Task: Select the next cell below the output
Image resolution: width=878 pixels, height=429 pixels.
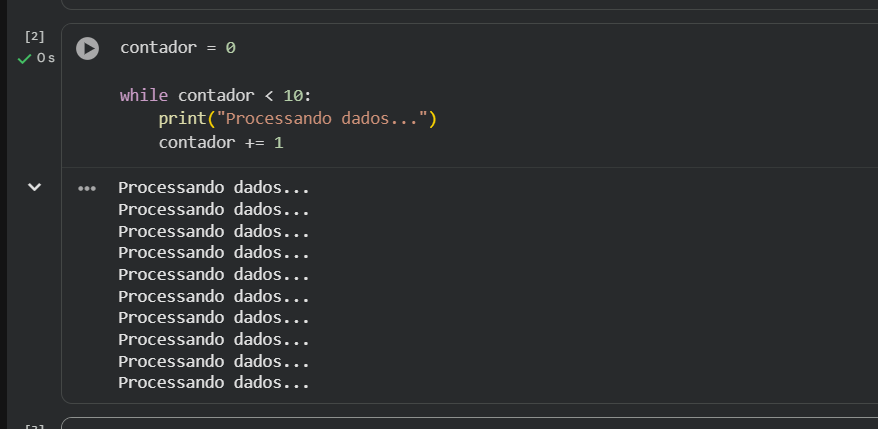Action: [469, 423]
